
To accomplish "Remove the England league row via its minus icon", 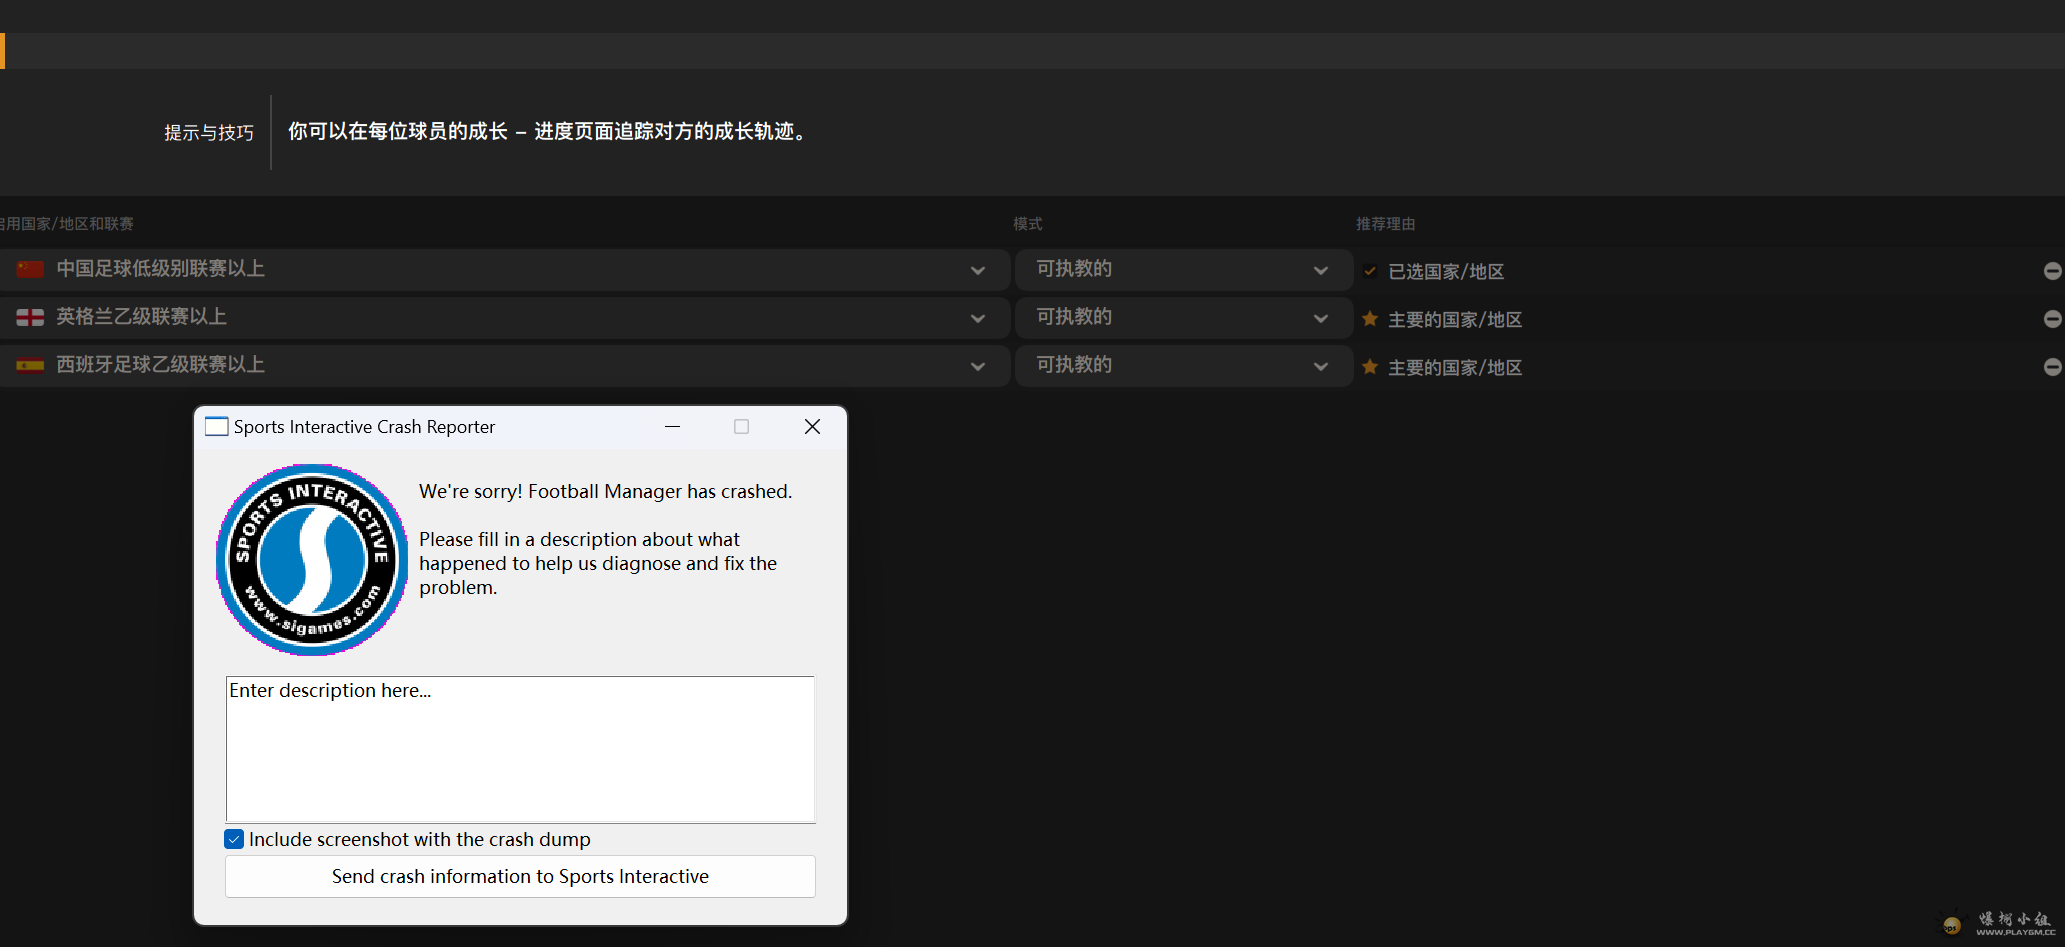I will click(x=2053, y=319).
